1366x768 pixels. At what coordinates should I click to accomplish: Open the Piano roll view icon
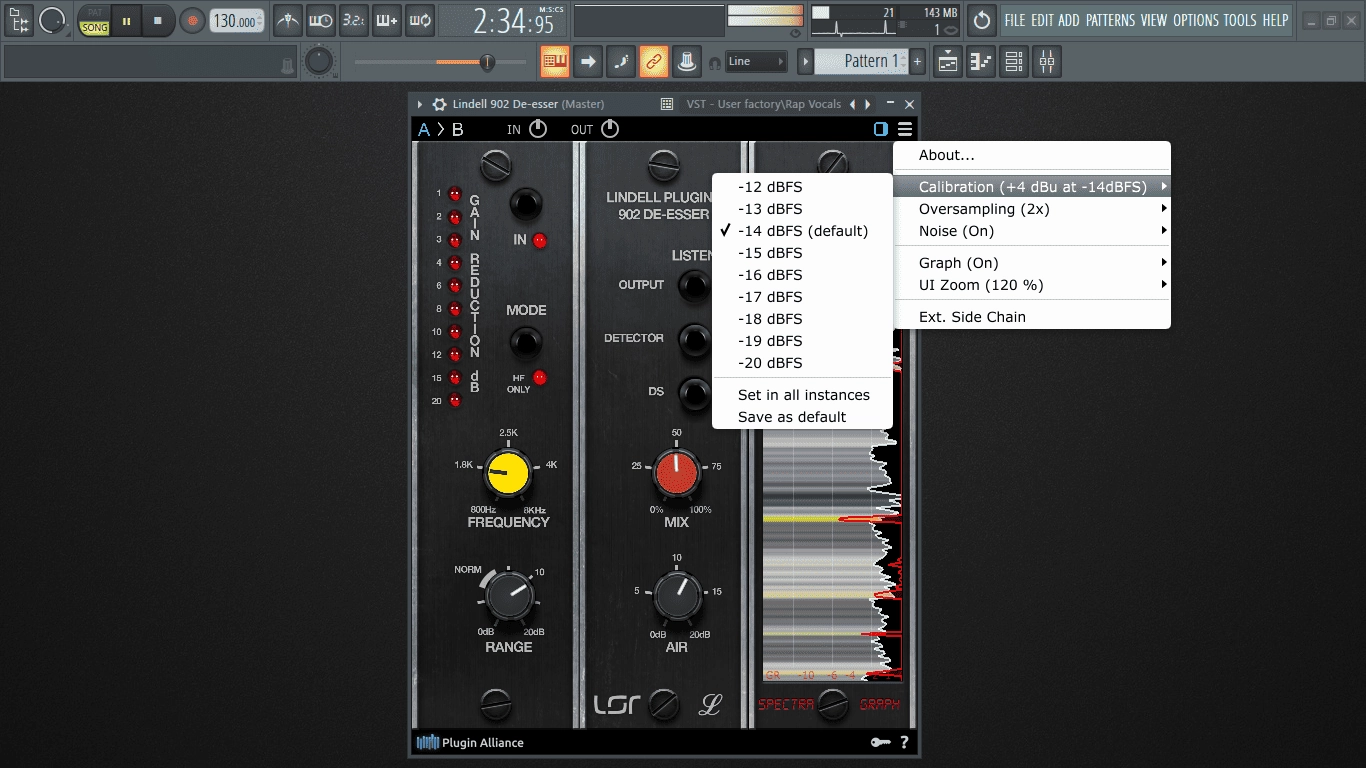(981, 62)
